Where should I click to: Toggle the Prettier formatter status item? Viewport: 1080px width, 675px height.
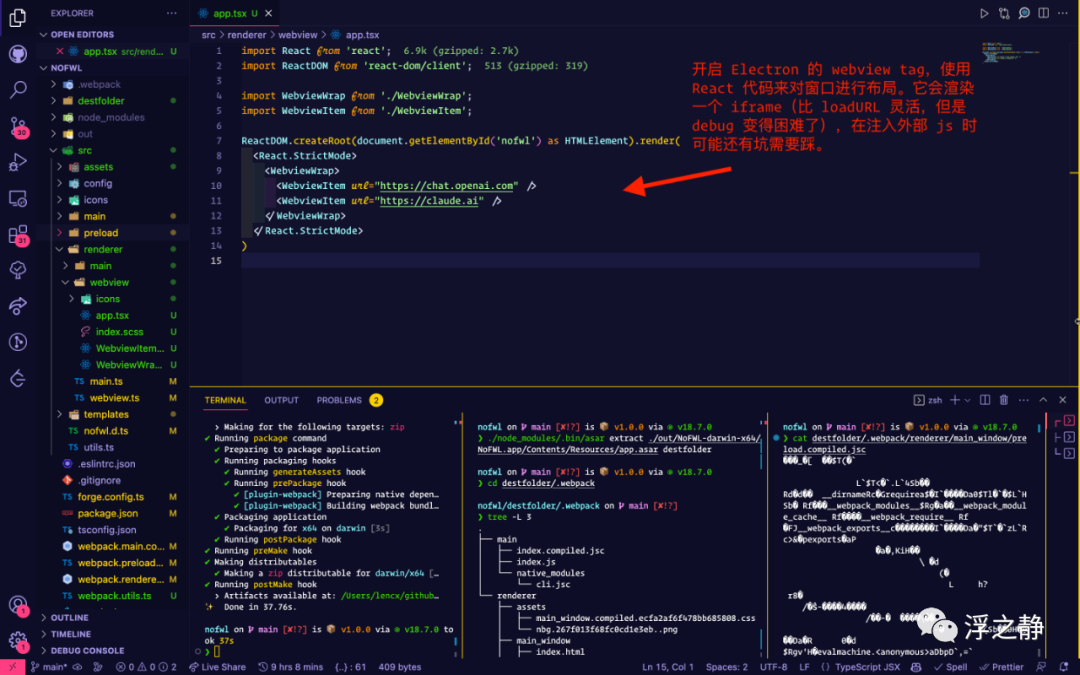point(1002,667)
